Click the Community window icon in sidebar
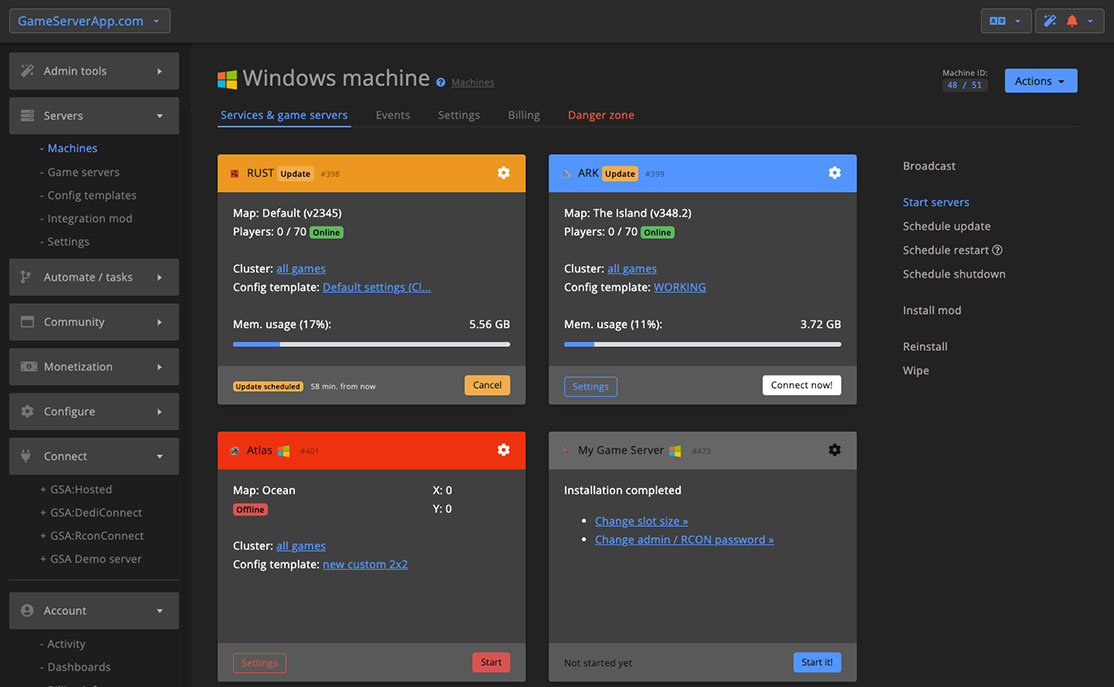The height and width of the screenshot is (687, 1114). point(27,321)
